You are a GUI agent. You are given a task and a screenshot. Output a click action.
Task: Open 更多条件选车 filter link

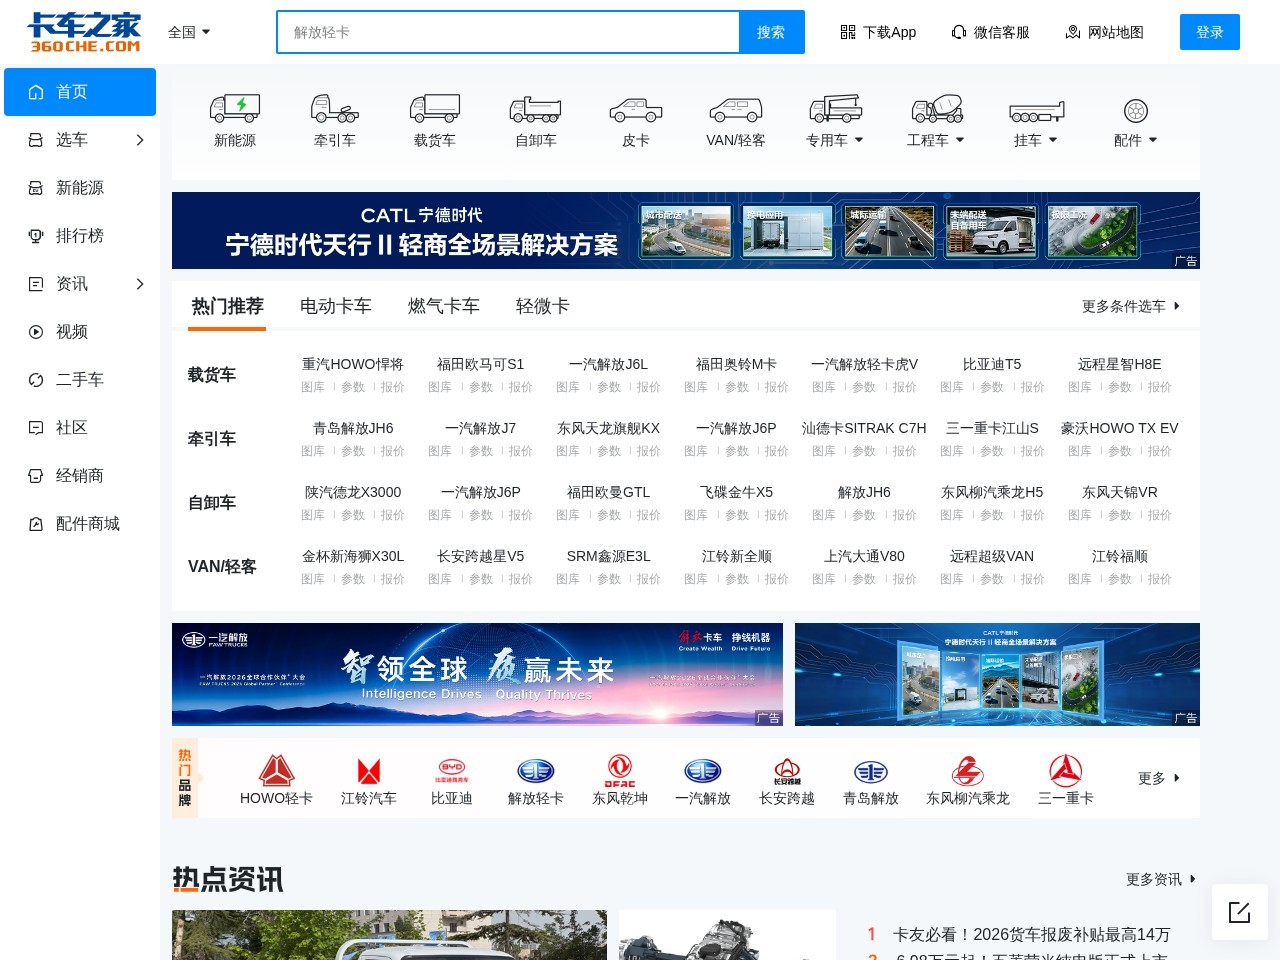[x=1131, y=306]
